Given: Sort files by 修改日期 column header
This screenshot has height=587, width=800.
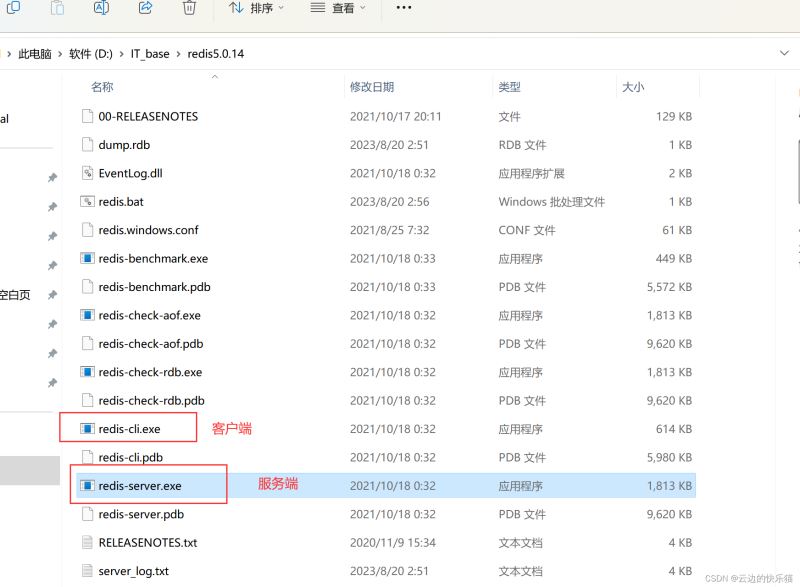Looking at the screenshot, I should coord(372,88).
